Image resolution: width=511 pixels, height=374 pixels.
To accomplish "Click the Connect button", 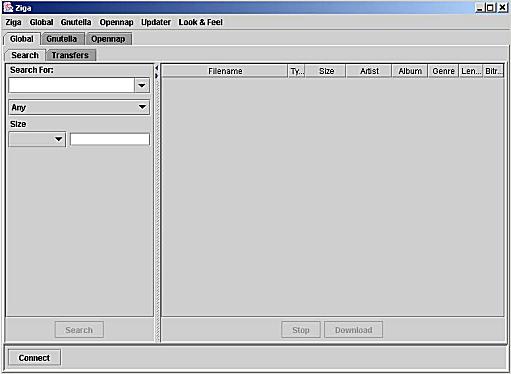I will pos(34,358).
